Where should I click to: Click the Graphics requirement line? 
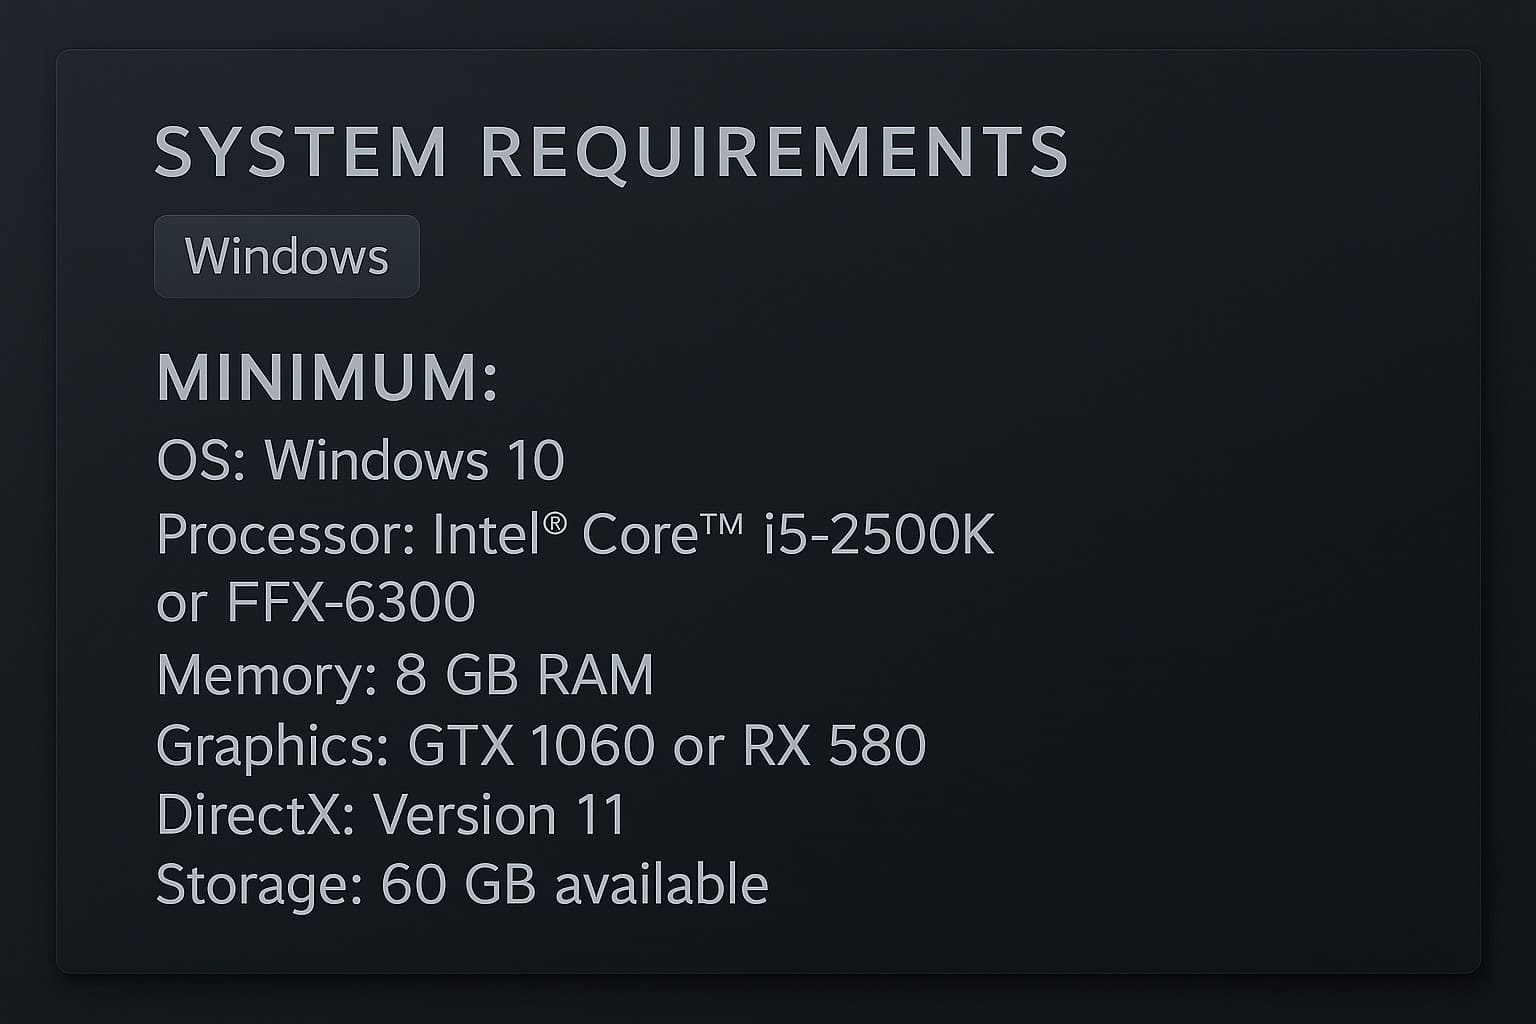click(x=540, y=745)
